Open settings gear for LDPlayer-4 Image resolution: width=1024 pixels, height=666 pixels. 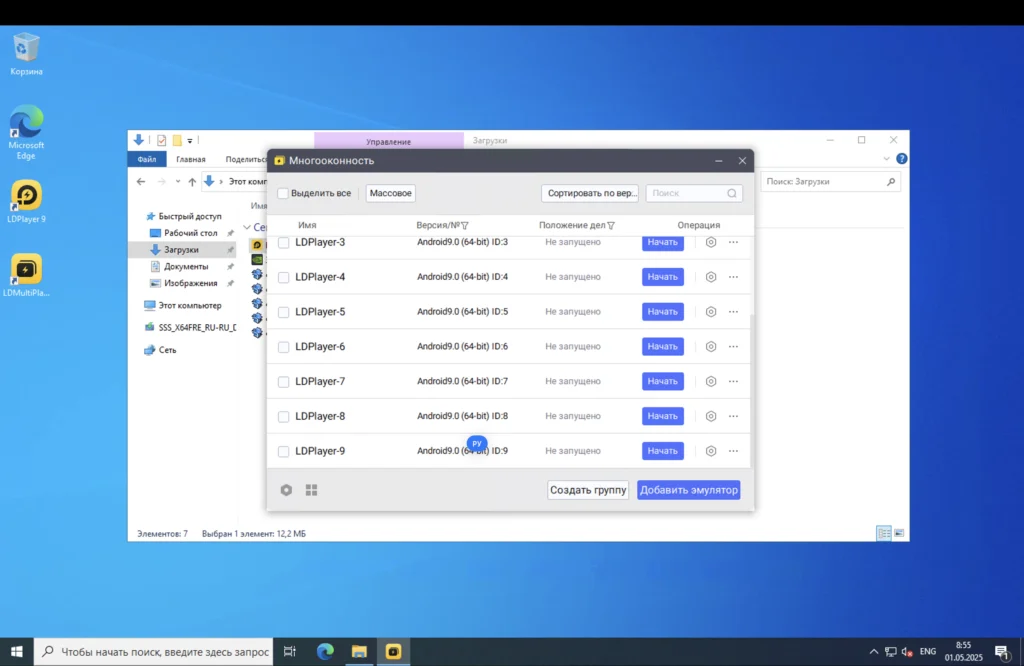pyautogui.click(x=711, y=277)
